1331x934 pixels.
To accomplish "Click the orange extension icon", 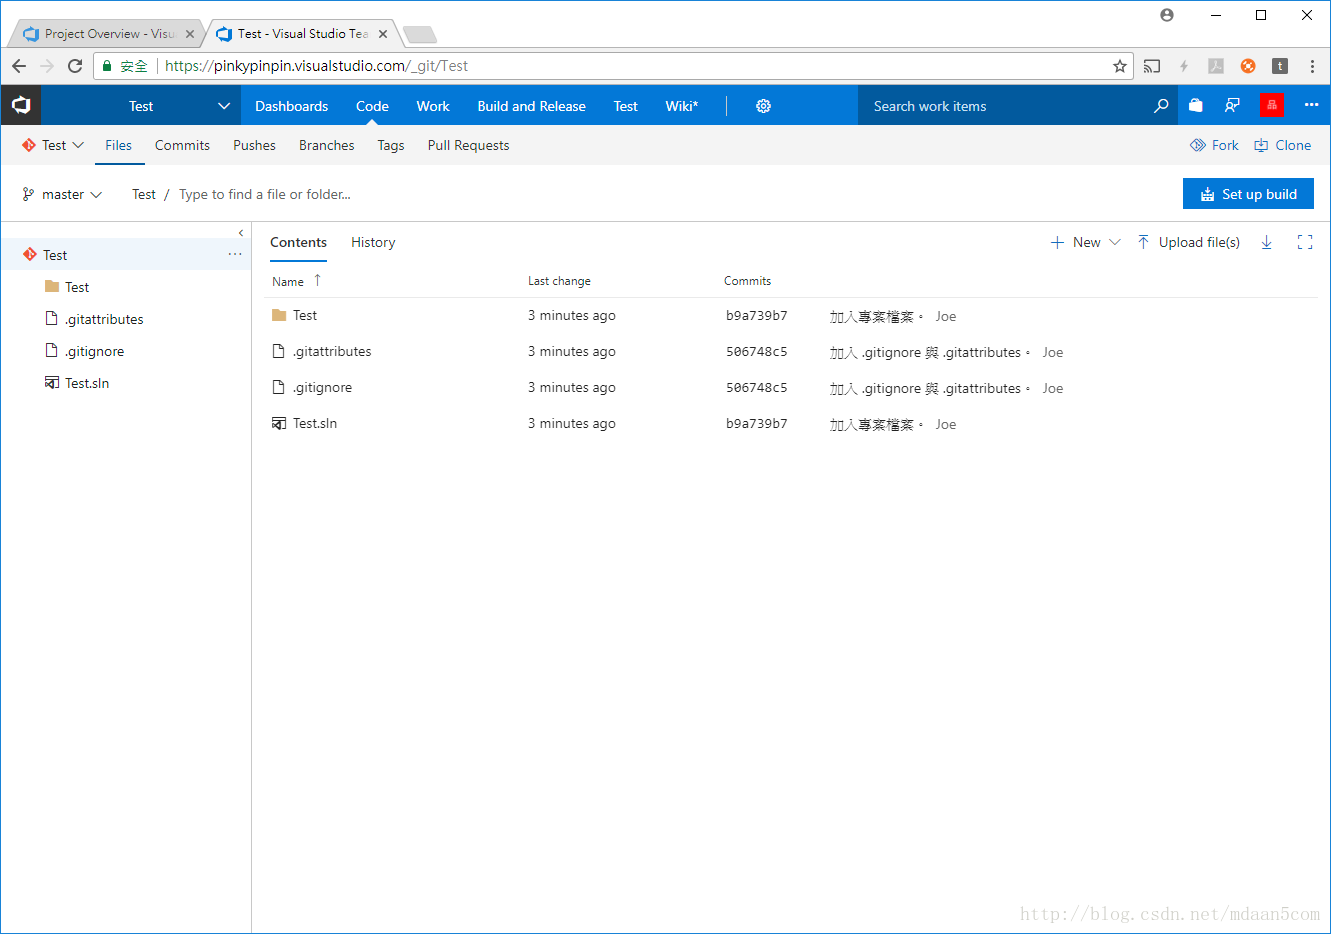I will click(1248, 66).
